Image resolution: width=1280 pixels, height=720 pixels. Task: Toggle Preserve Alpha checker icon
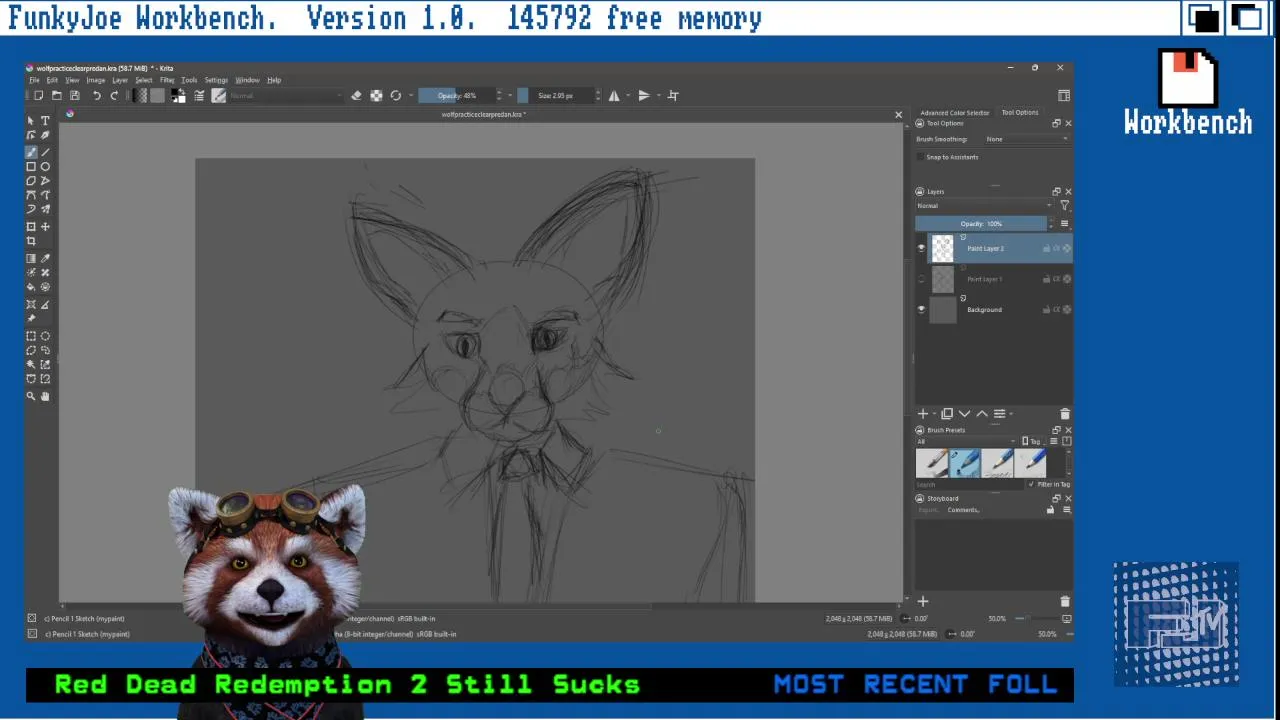tap(376, 95)
